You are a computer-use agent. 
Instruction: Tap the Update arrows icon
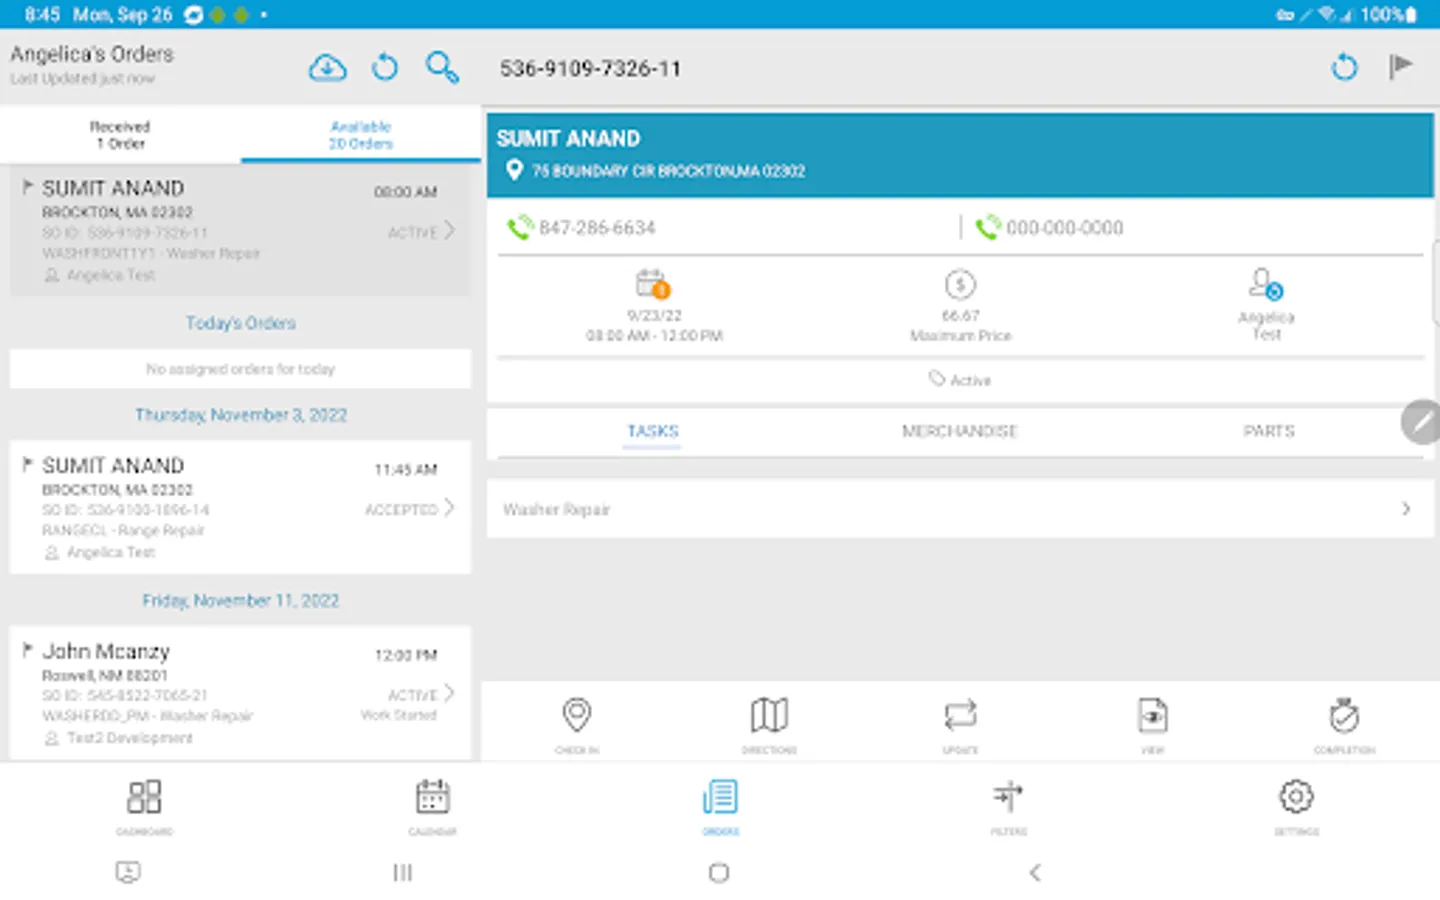(960, 715)
